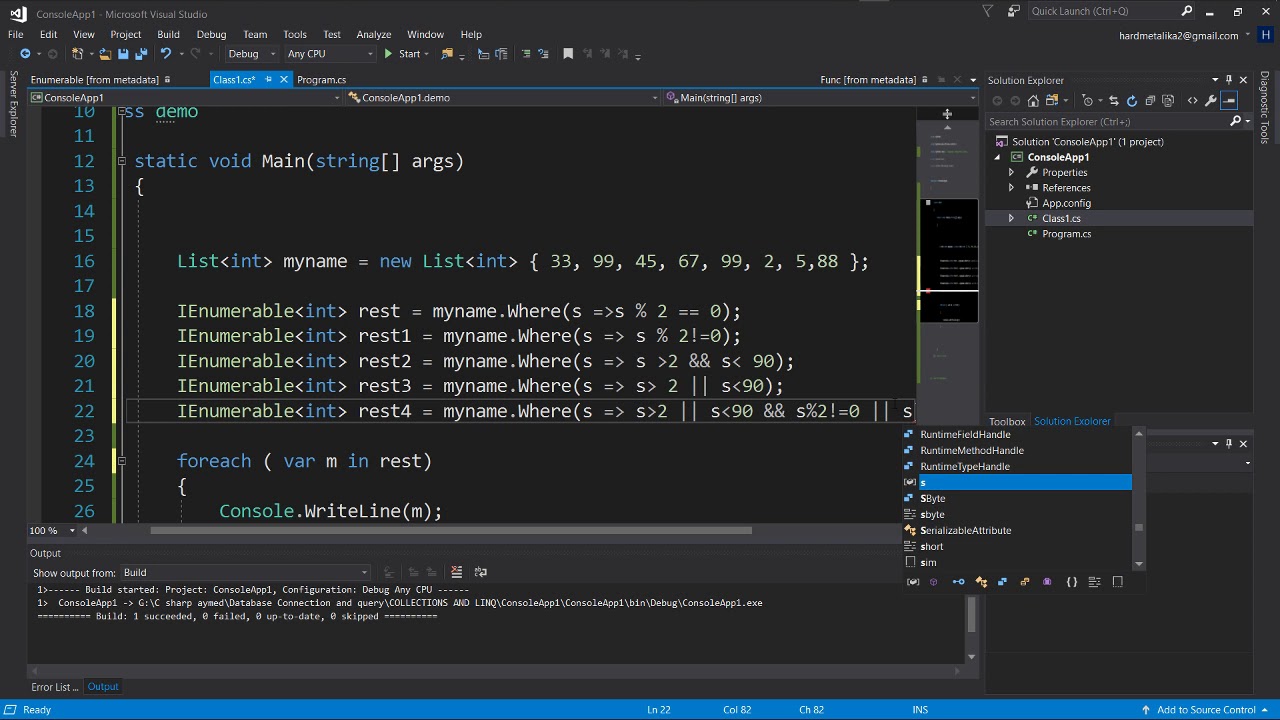Image resolution: width=1280 pixels, height=720 pixels.
Task: Collapse the Main method code region
Action: coord(121,161)
